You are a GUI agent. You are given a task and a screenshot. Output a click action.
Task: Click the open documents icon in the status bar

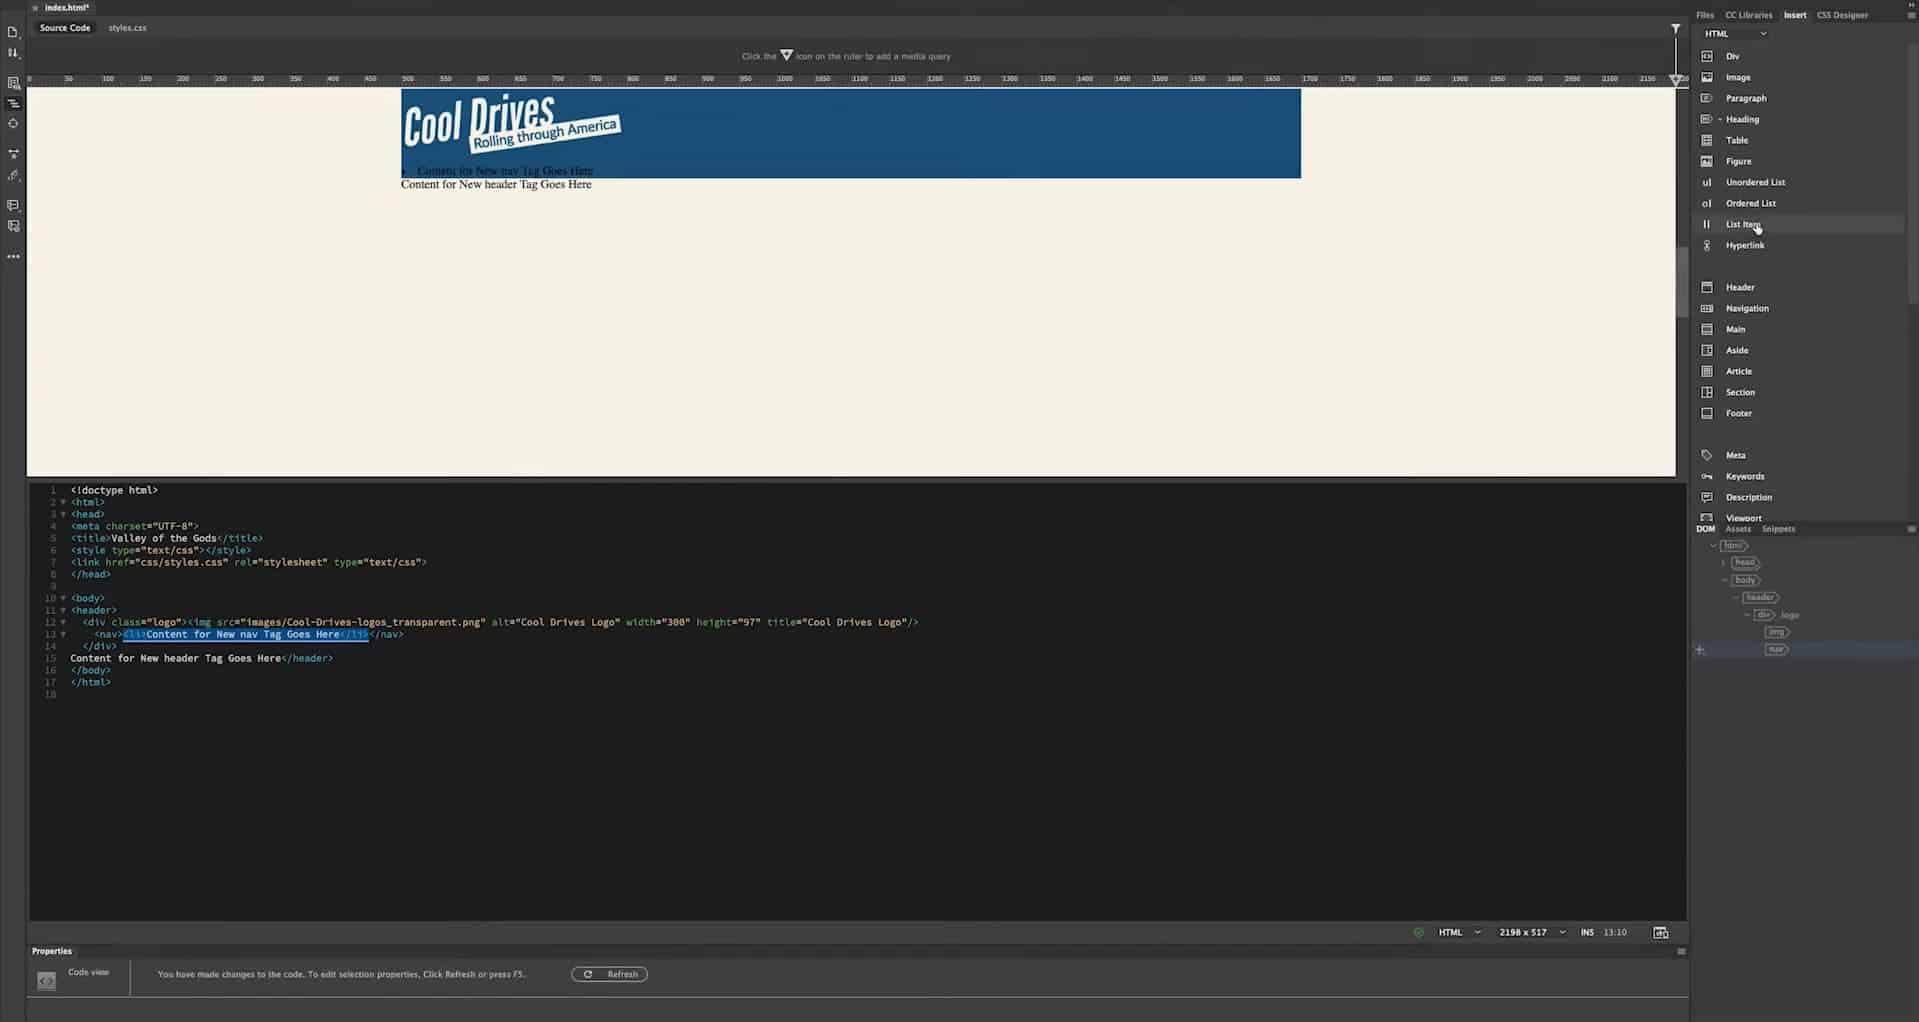1660,932
